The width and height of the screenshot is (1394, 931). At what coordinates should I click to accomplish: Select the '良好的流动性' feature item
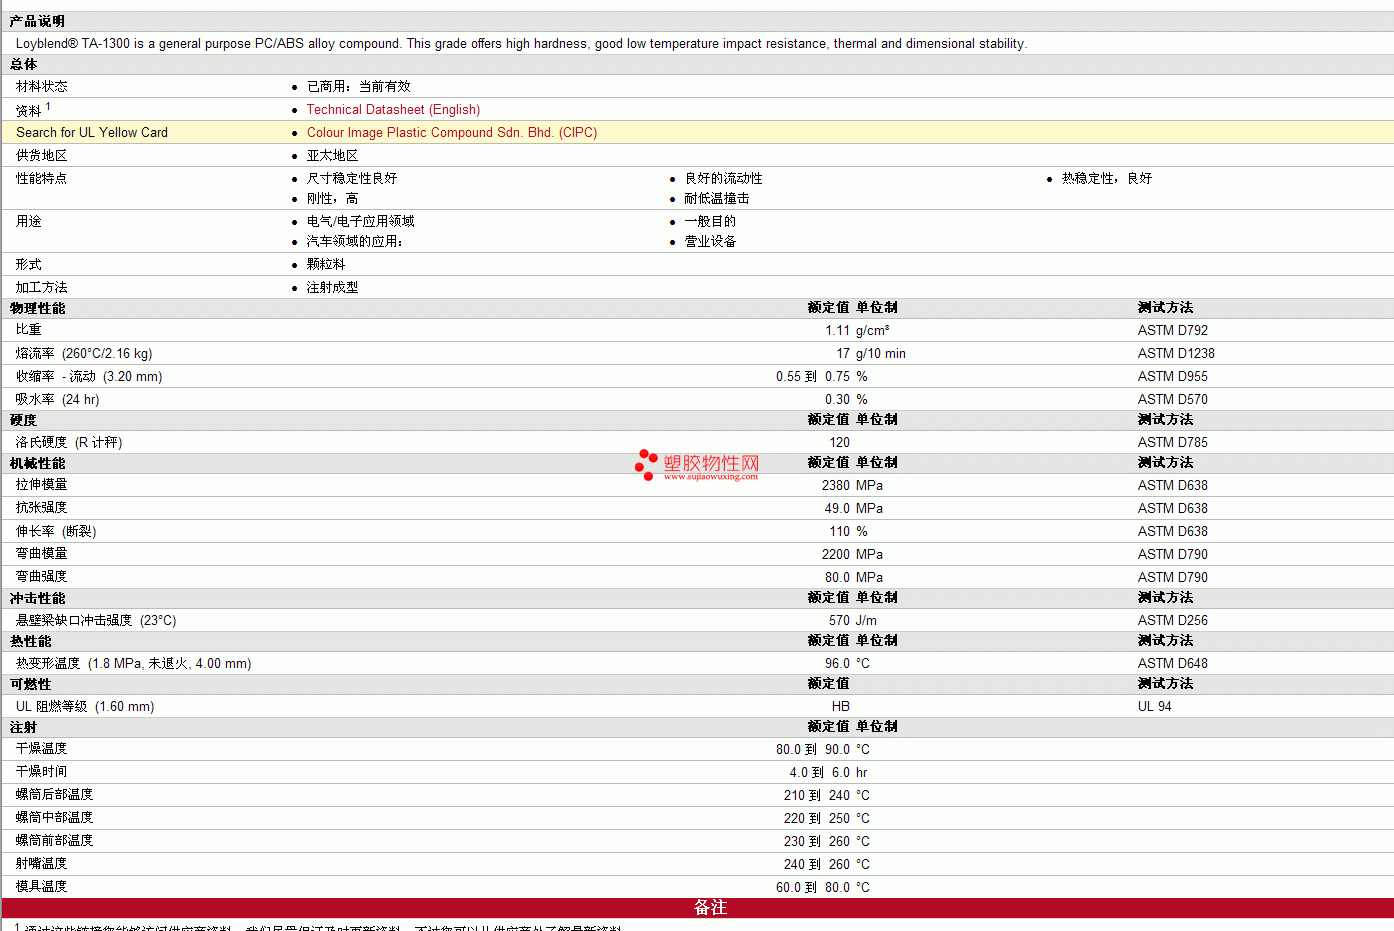pos(724,179)
